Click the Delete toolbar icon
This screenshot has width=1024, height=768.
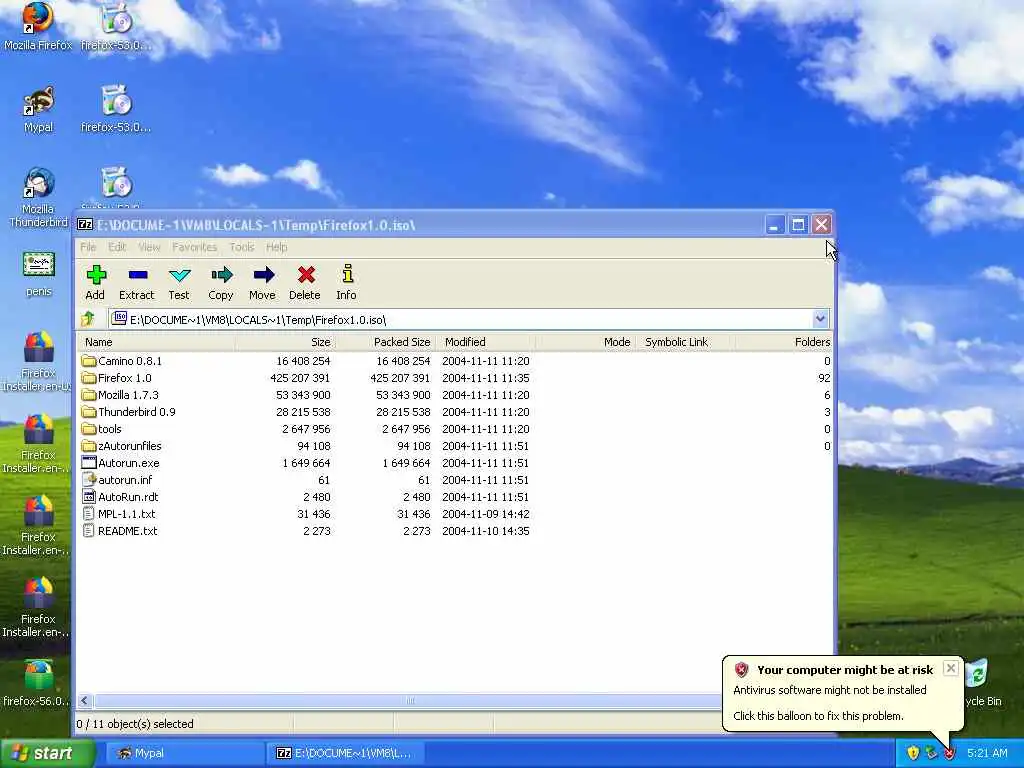click(x=304, y=282)
